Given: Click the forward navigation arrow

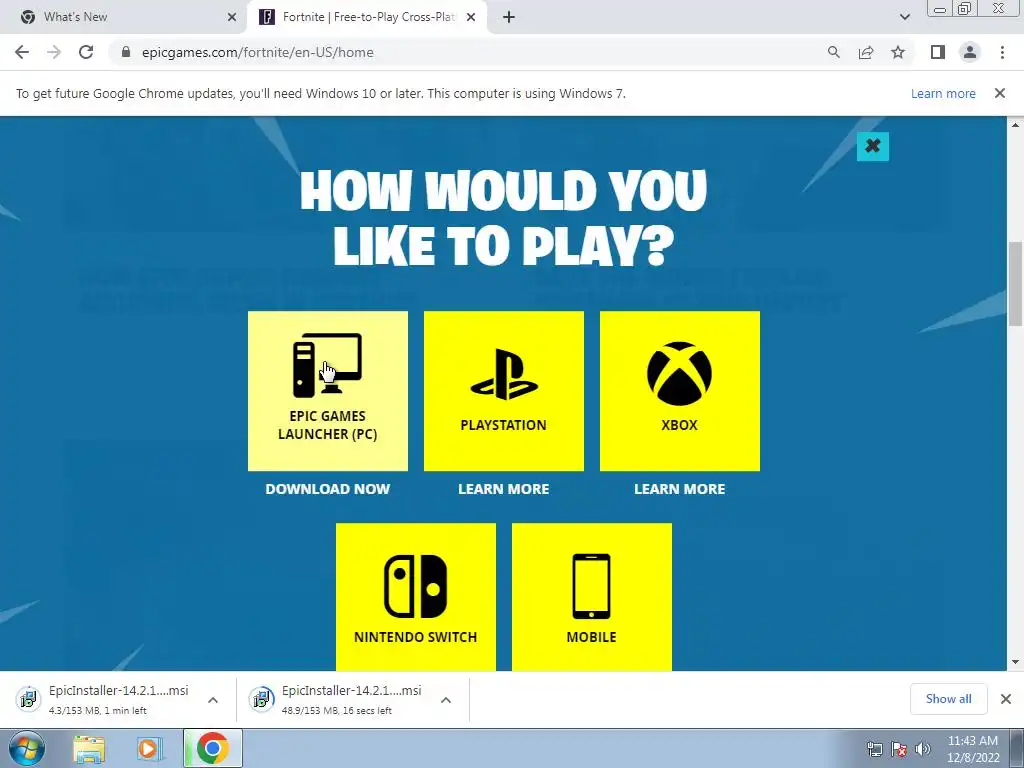Looking at the screenshot, I should (x=54, y=52).
